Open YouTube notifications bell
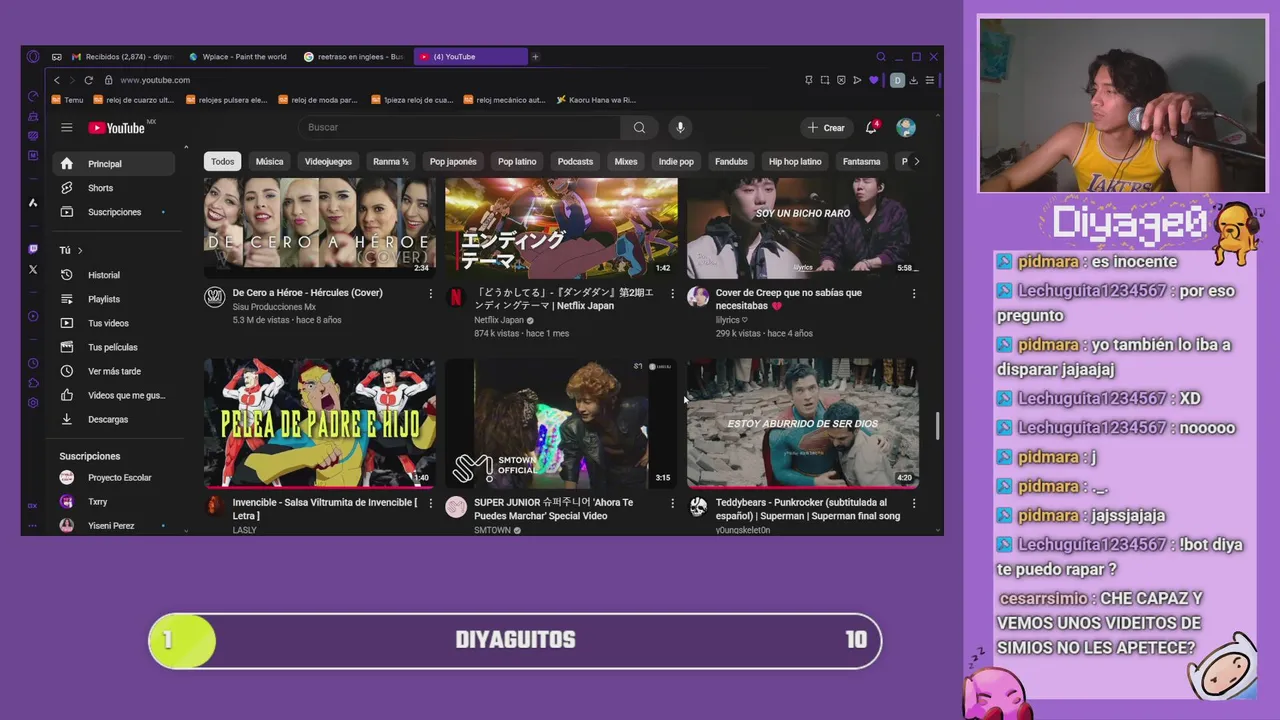This screenshot has width=1280, height=720. tap(871, 127)
